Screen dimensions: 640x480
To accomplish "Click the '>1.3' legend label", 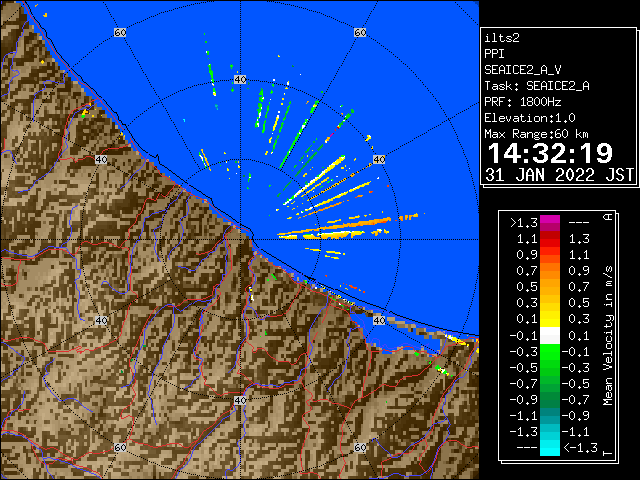I will point(524,223).
